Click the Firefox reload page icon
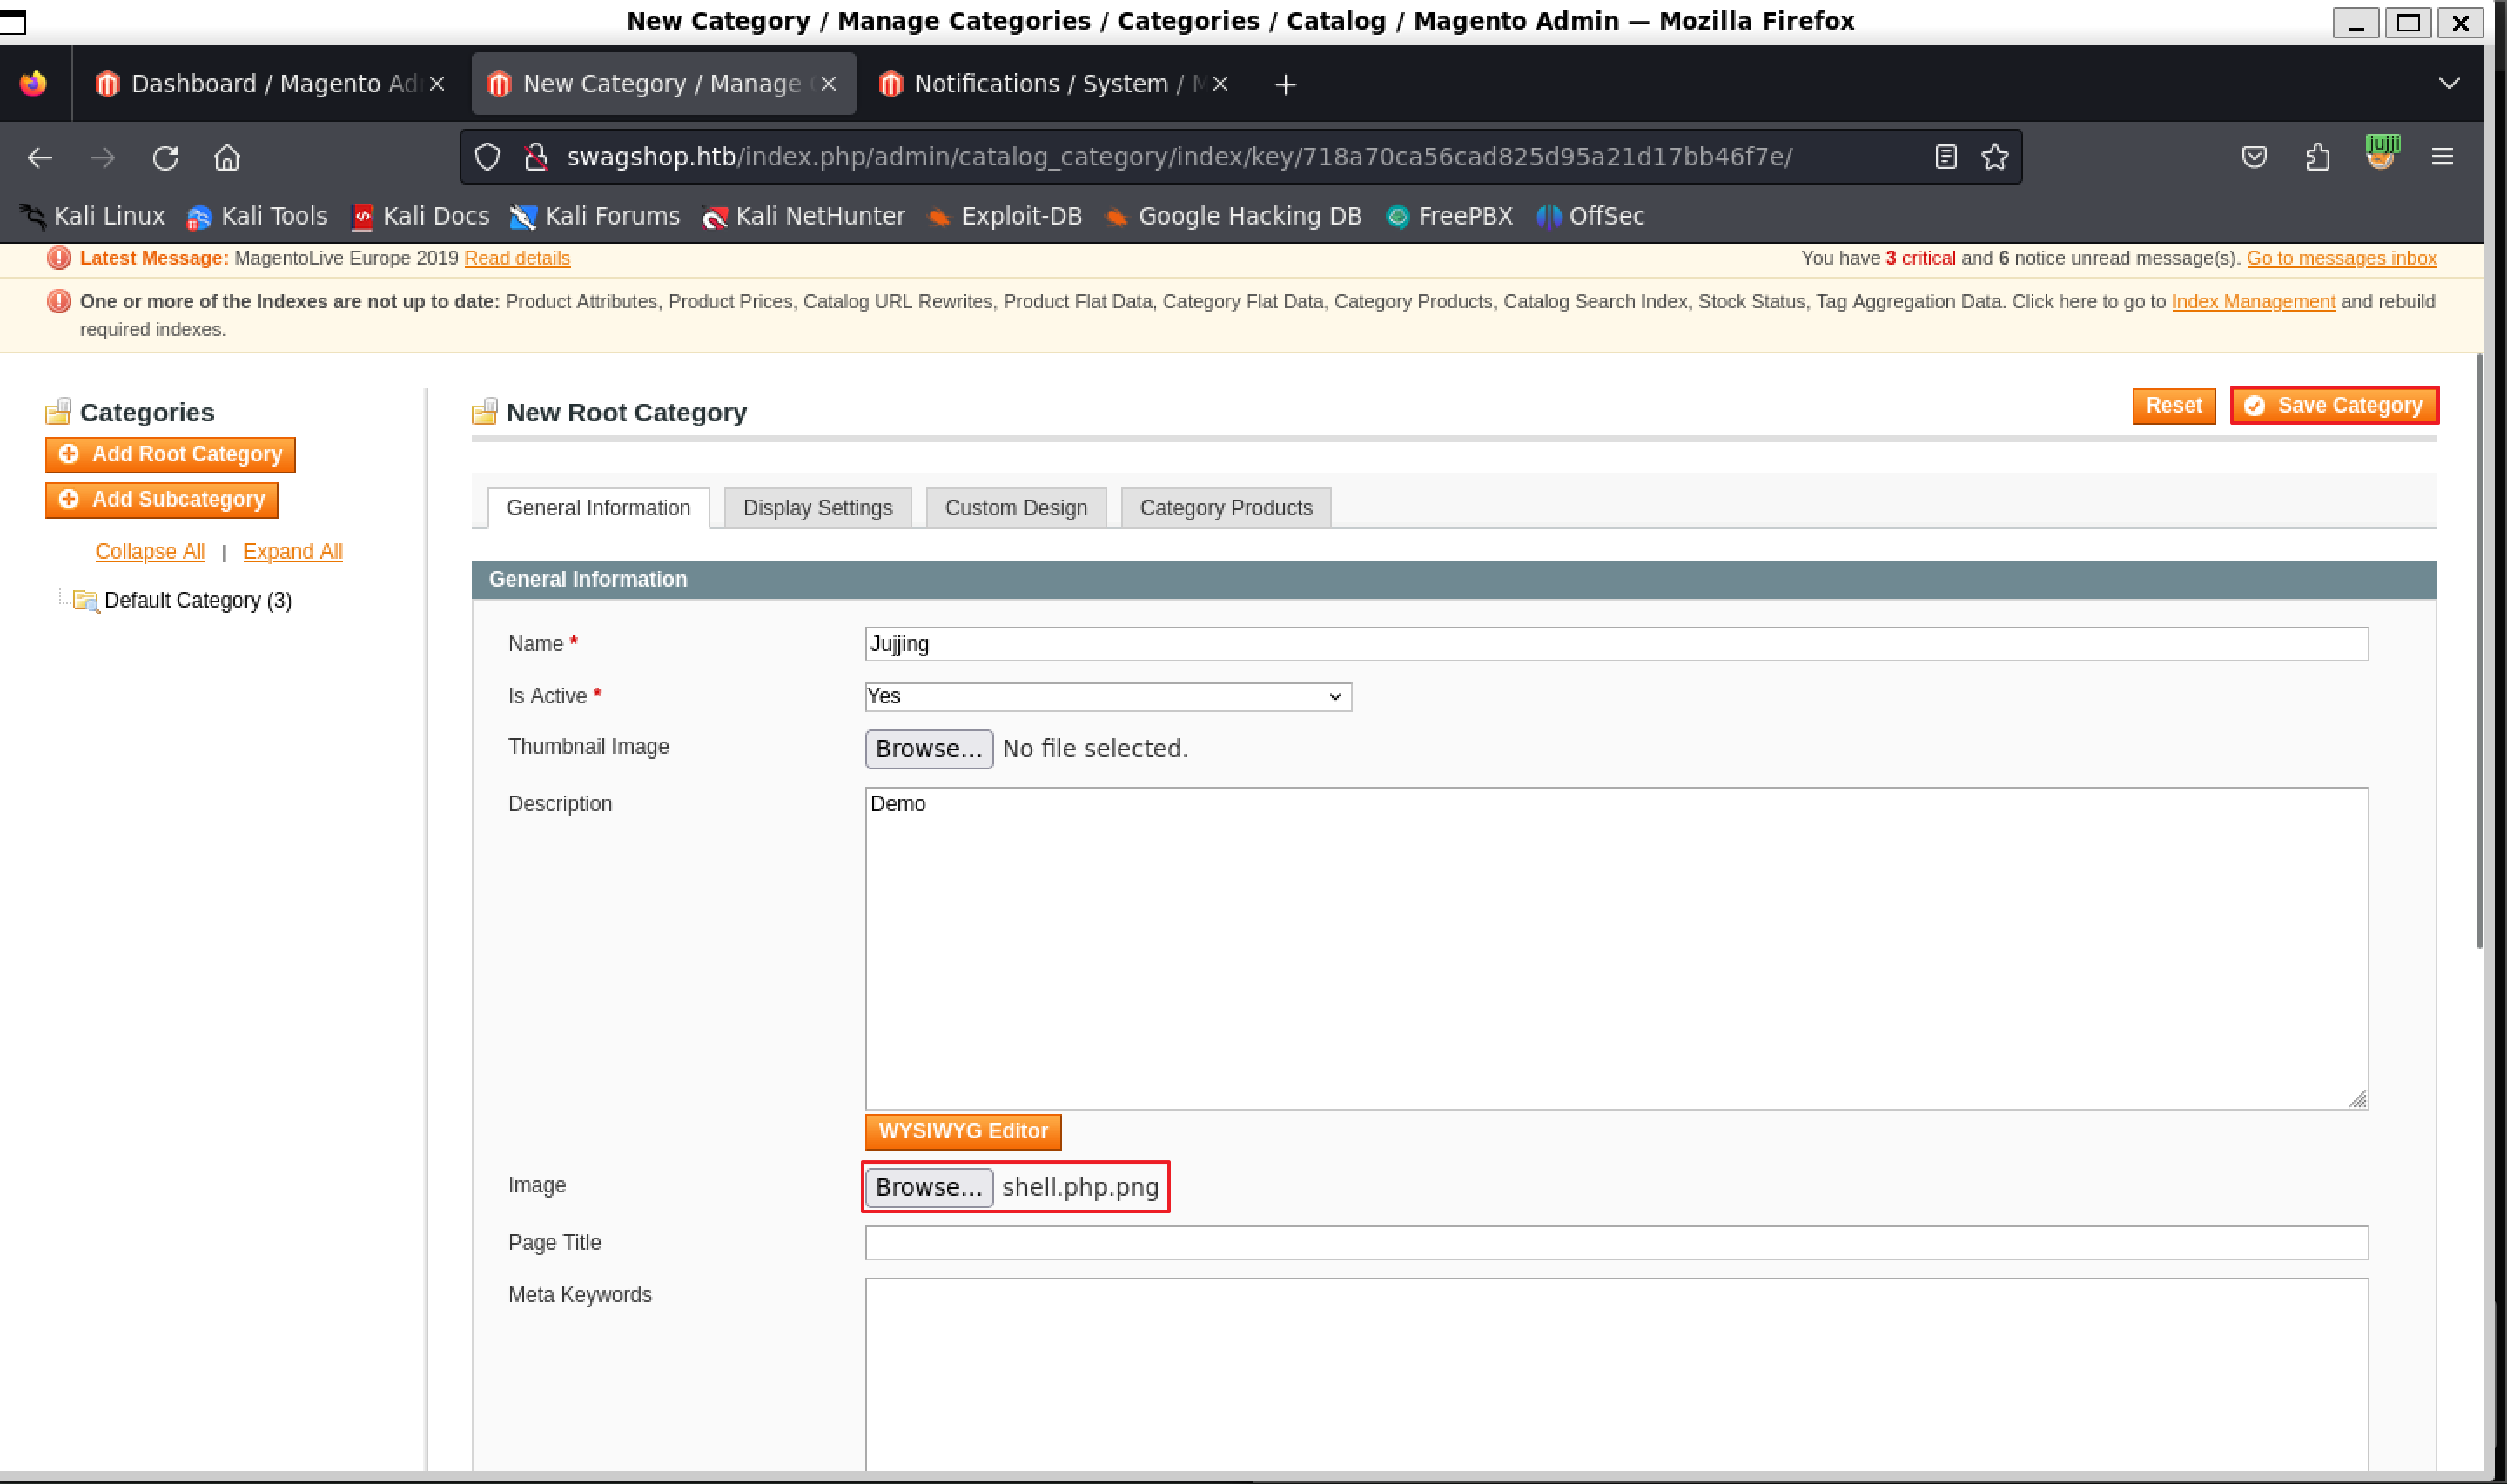 [x=165, y=157]
